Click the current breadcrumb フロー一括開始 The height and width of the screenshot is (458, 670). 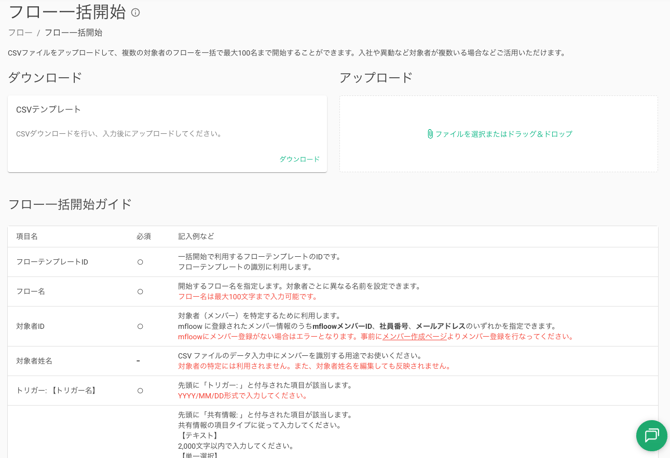73,32
